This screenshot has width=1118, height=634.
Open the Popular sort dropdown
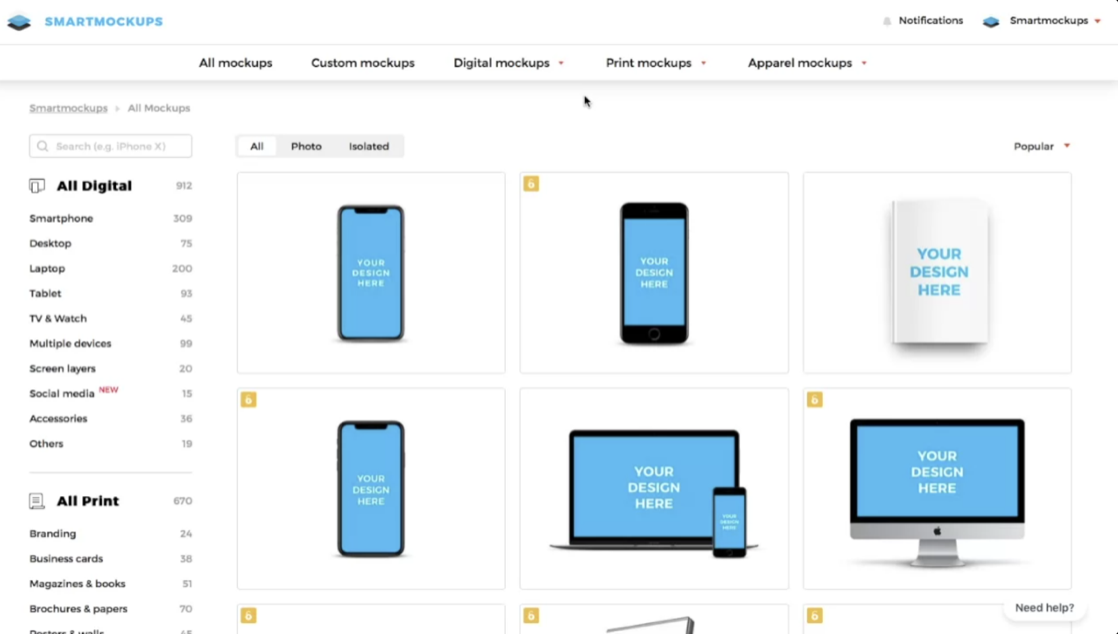click(1042, 146)
